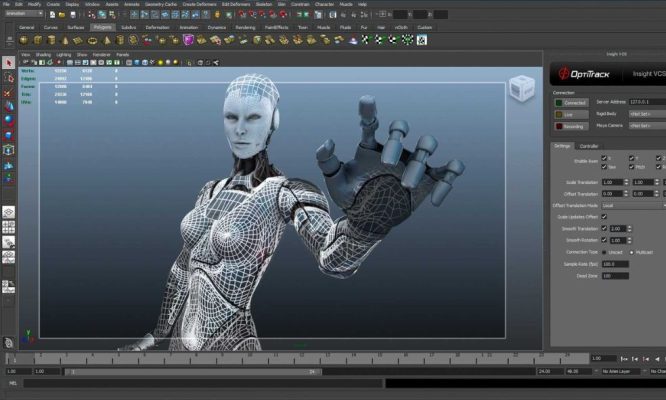Toggle the Smooth Translation checkbox
Screen dimensions: 666x400
(x=603, y=229)
